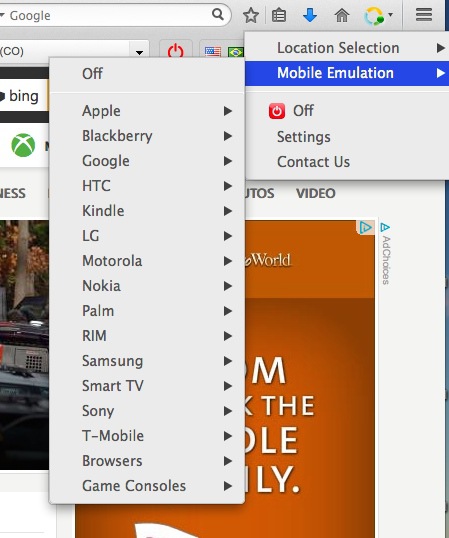Open the dropdown arrow next to extension icon
449x538 pixels.
pyautogui.click(x=390, y=15)
